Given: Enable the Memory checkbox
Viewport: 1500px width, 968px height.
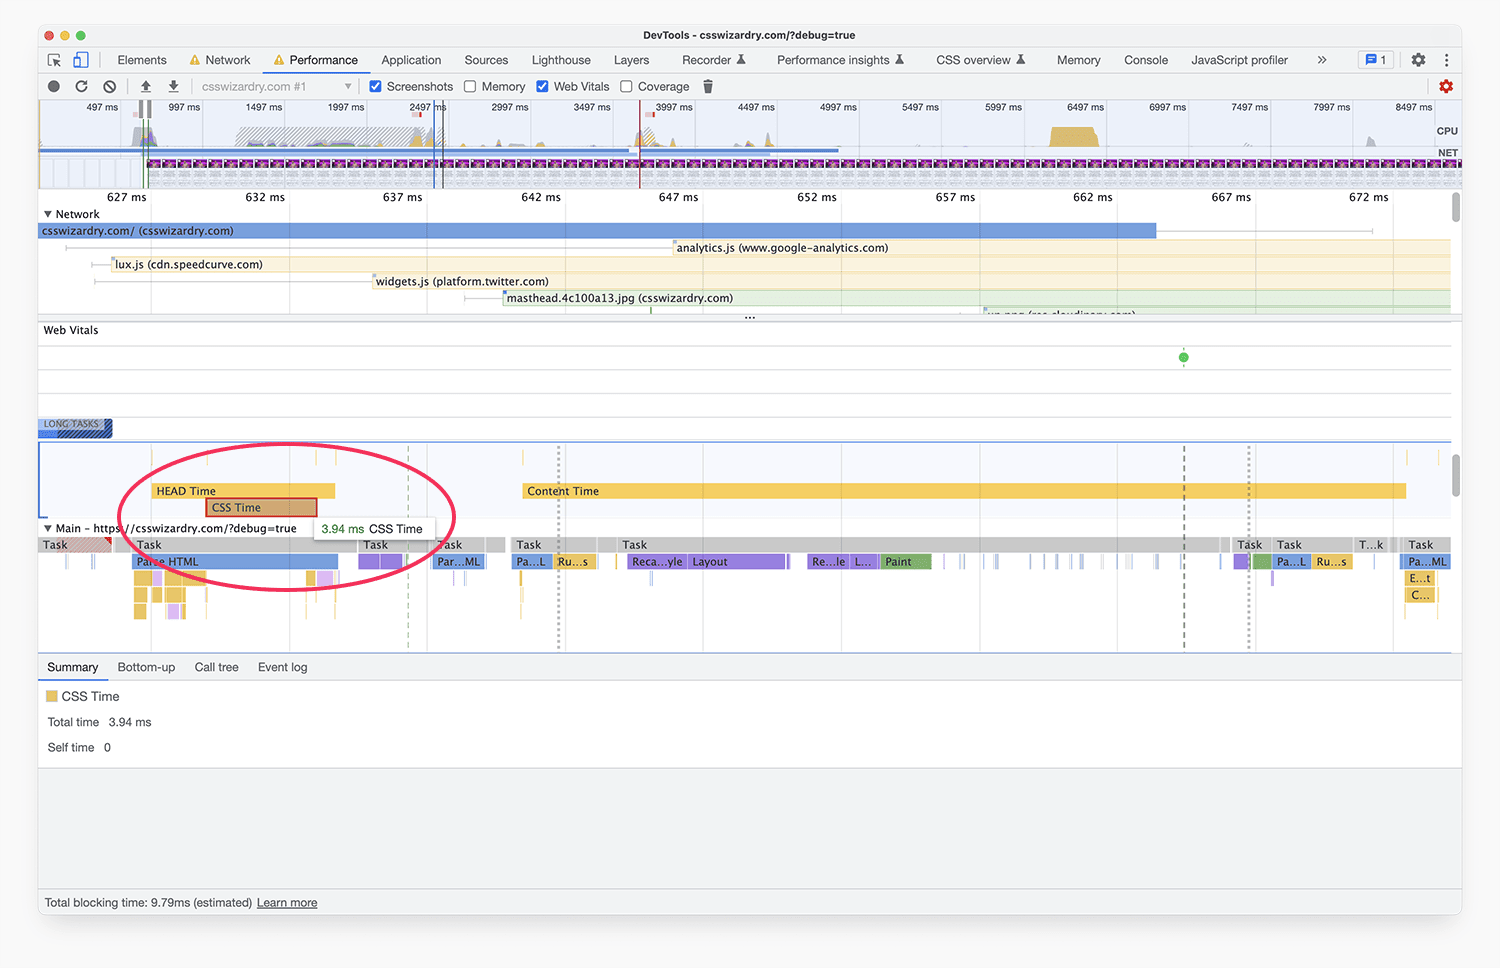Looking at the screenshot, I should 470,87.
